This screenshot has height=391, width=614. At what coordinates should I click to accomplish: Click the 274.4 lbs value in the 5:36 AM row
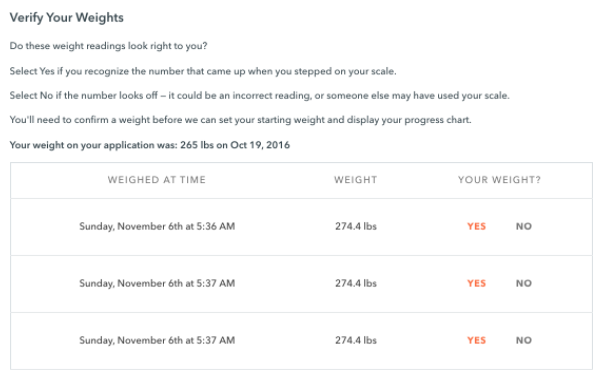(356, 226)
